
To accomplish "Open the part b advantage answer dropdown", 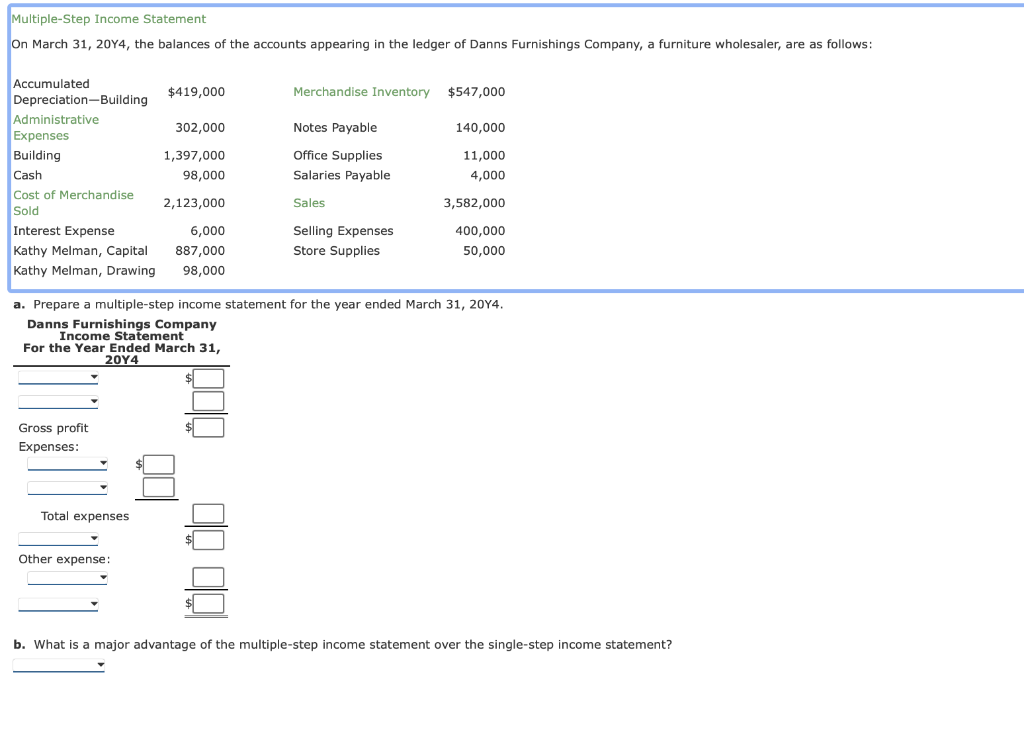I will coord(59,666).
